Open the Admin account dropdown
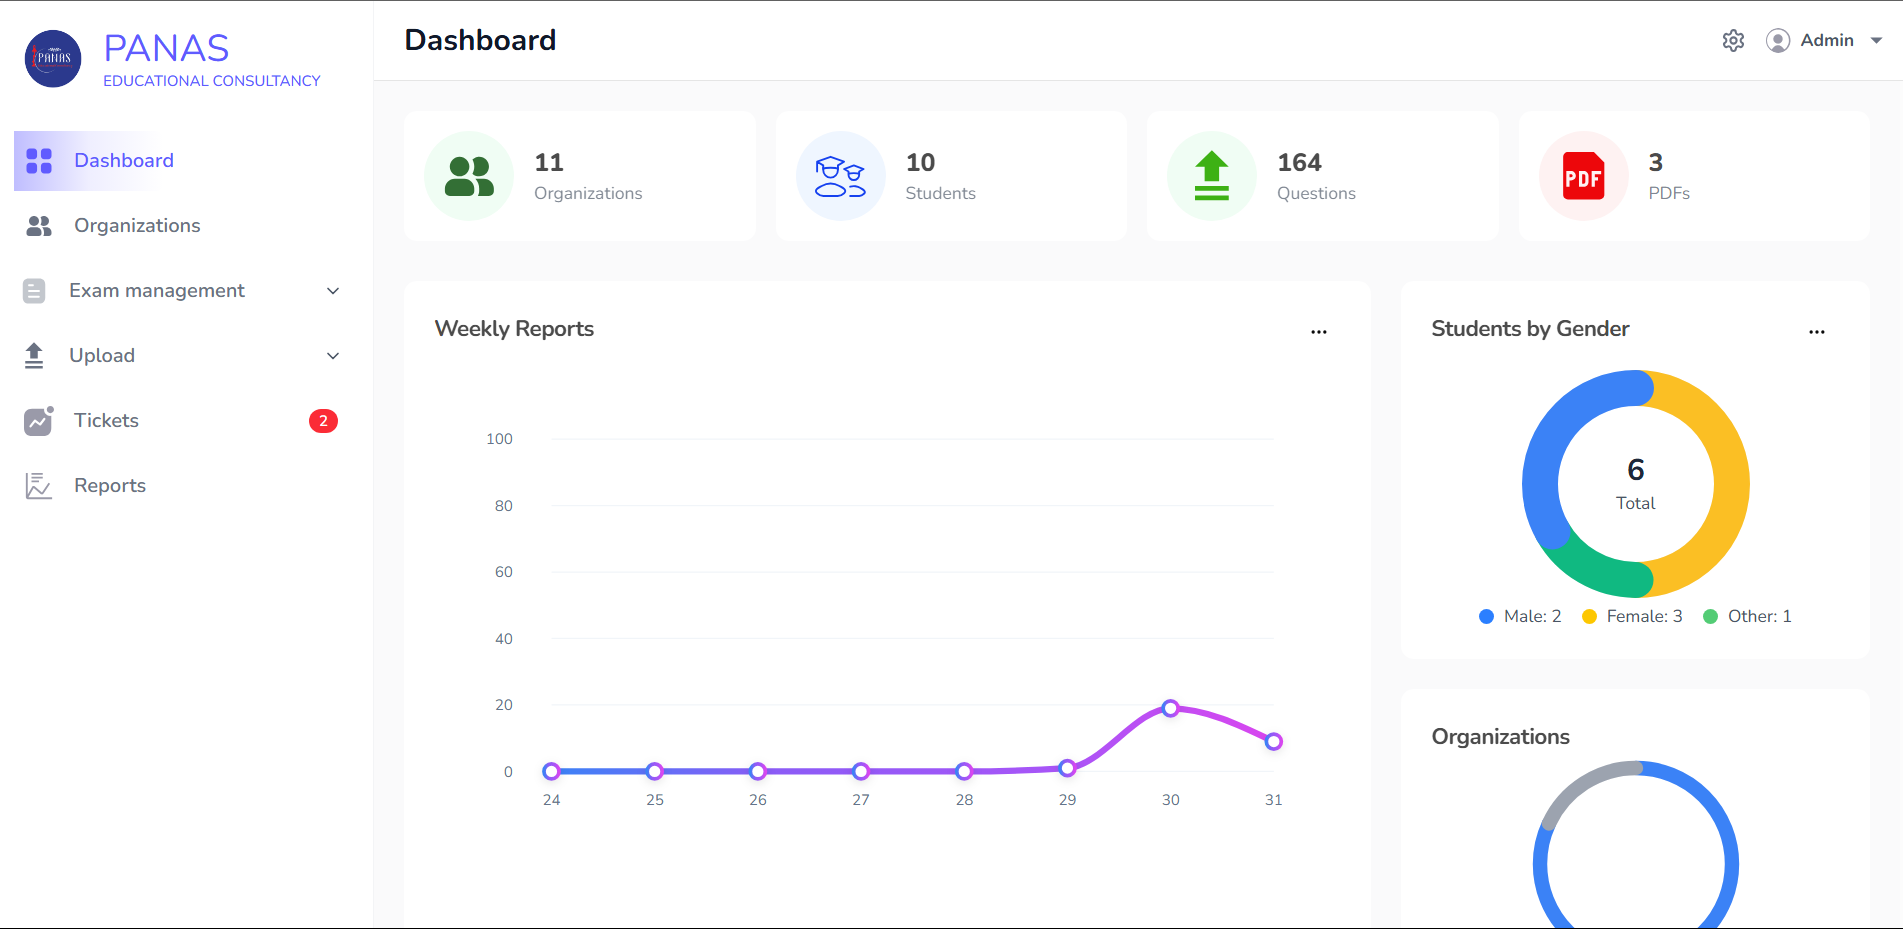Image resolution: width=1903 pixels, height=929 pixels. [x=1825, y=41]
